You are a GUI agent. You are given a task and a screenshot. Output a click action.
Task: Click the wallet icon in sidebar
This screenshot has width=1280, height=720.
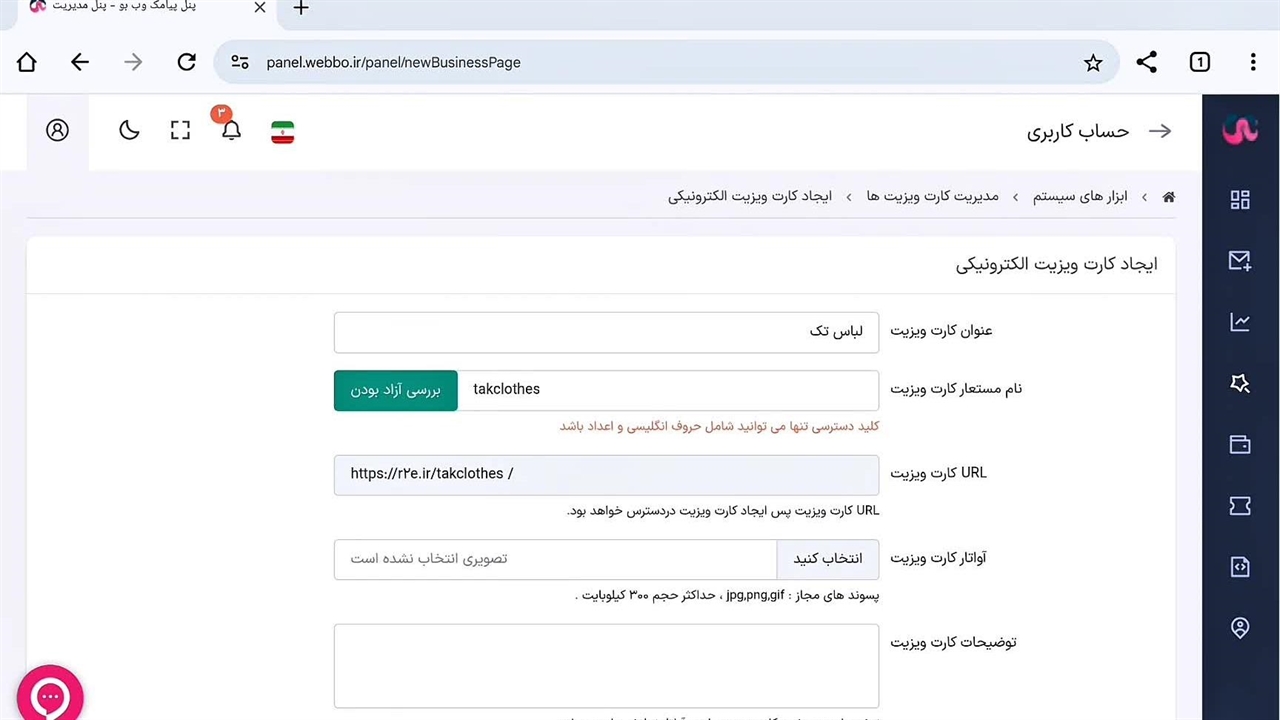1240,445
